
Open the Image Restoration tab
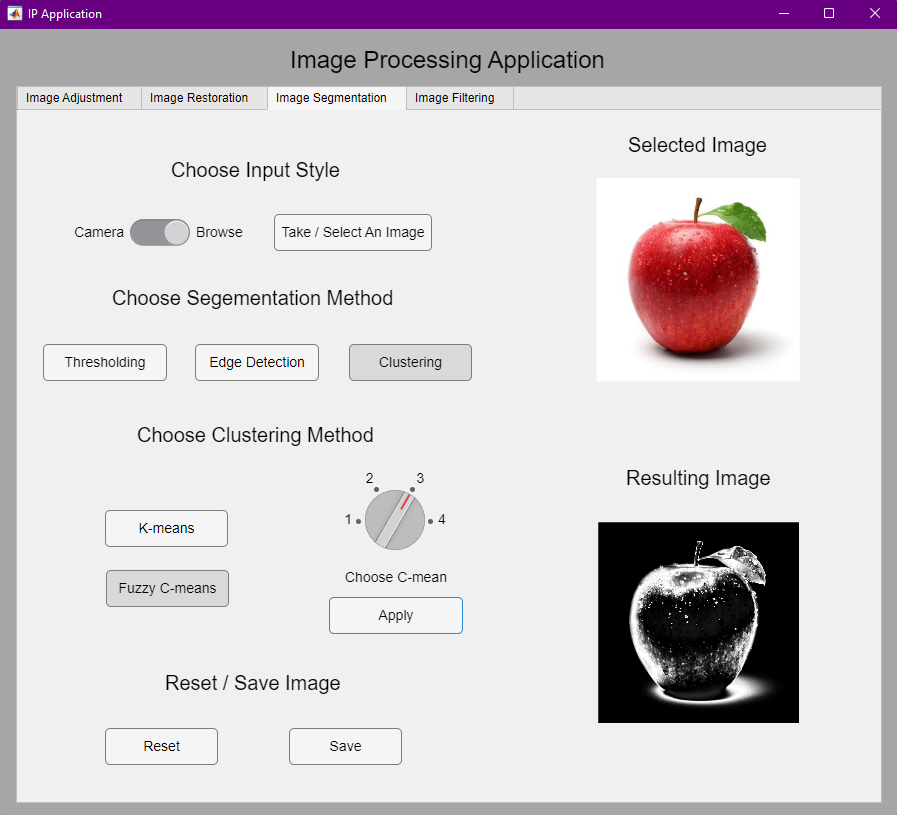198,98
